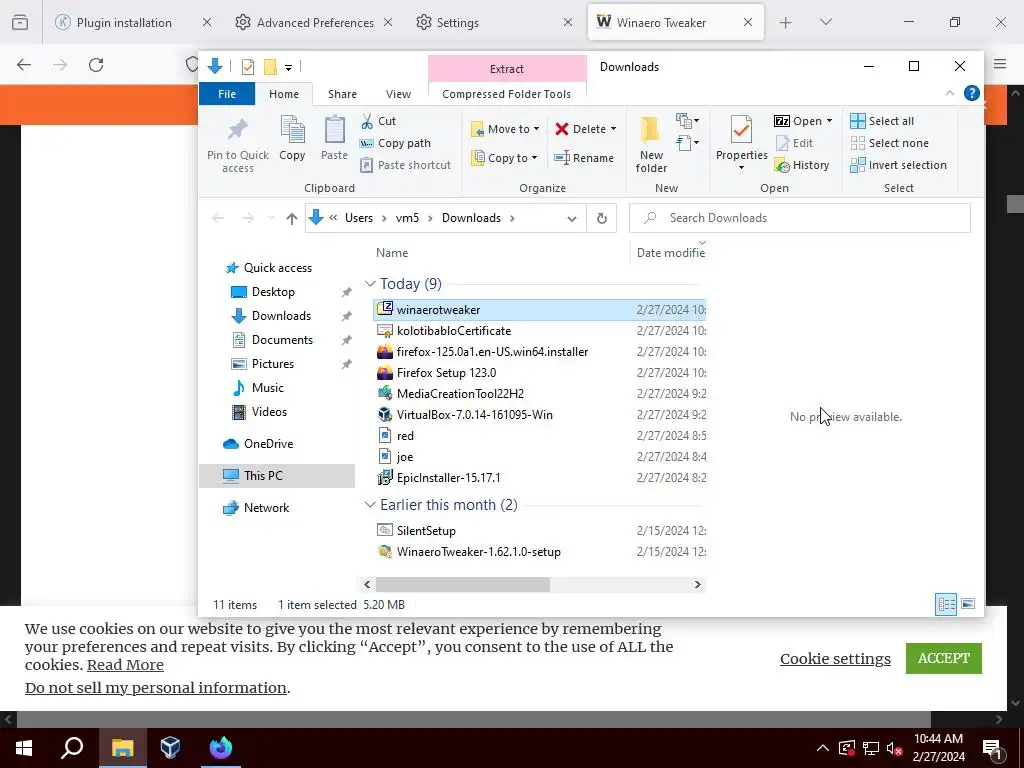This screenshot has height=768, width=1024.
Task: Open Documents in navigation pane
Action: click(x=282, y=340)
